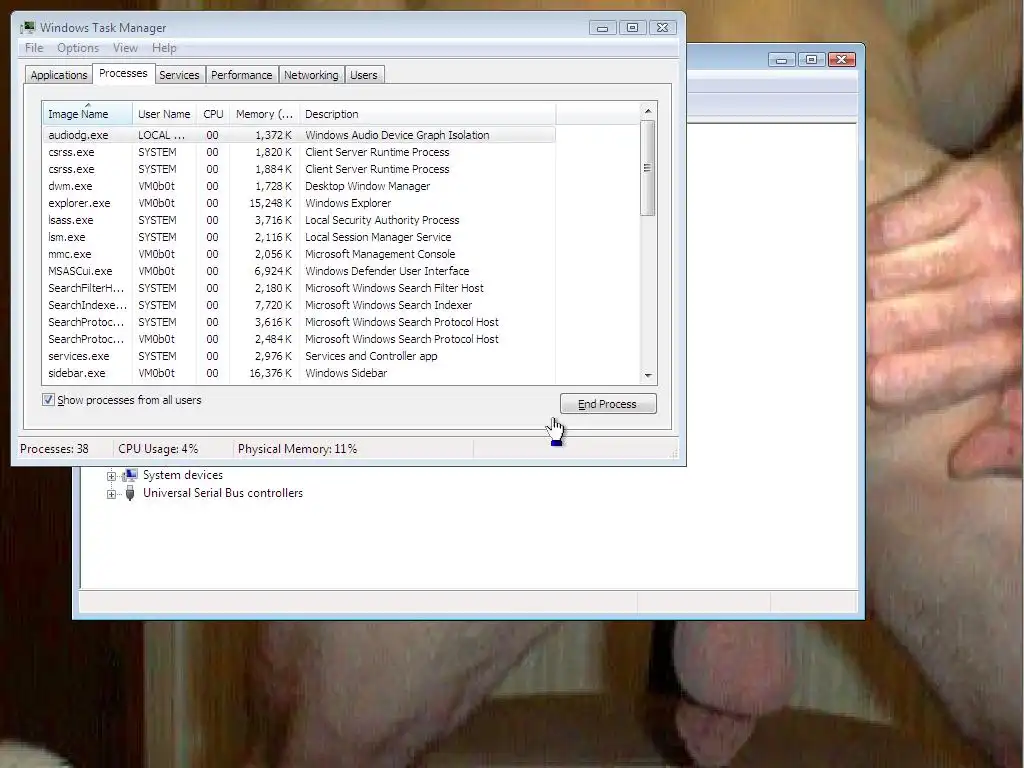
Task: Open the Performance tab
Action: tap(241, 75)
